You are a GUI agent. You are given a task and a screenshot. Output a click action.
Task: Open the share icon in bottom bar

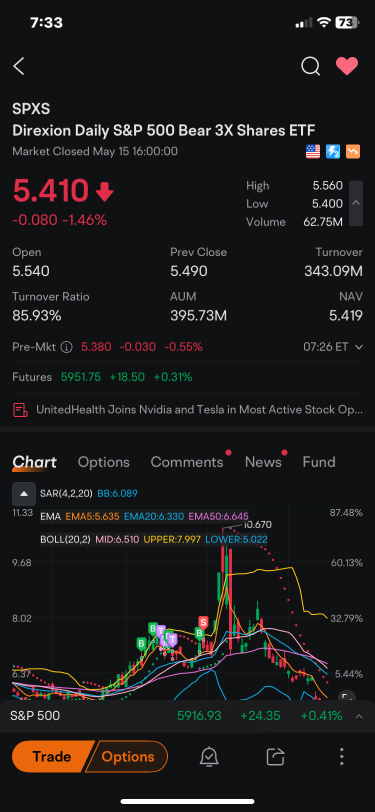coord(276,757)
